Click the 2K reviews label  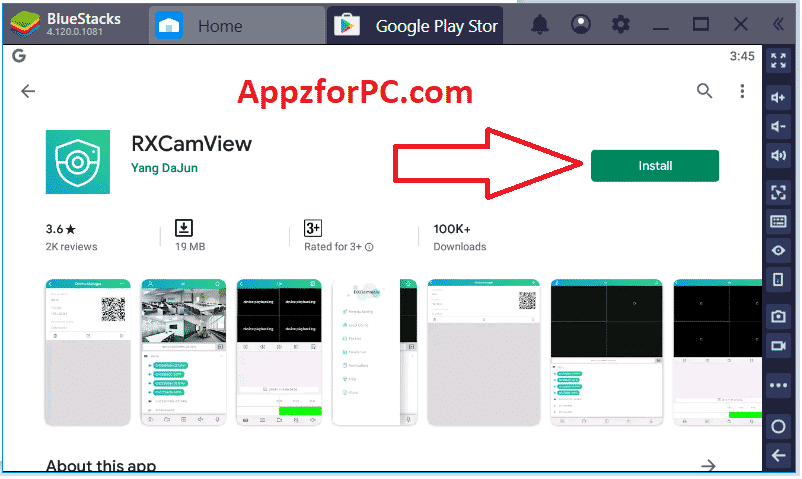tap(71, 247)
